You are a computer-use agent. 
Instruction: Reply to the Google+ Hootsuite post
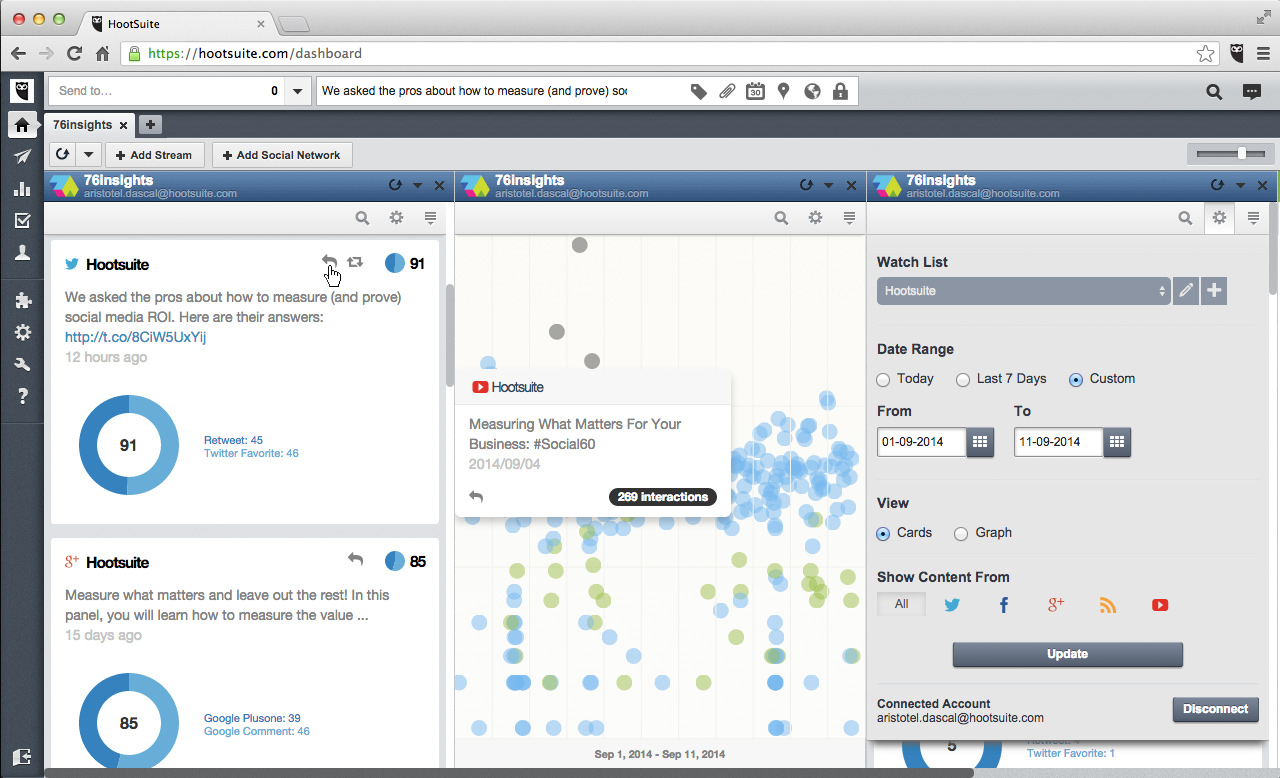tap(355, 559)
